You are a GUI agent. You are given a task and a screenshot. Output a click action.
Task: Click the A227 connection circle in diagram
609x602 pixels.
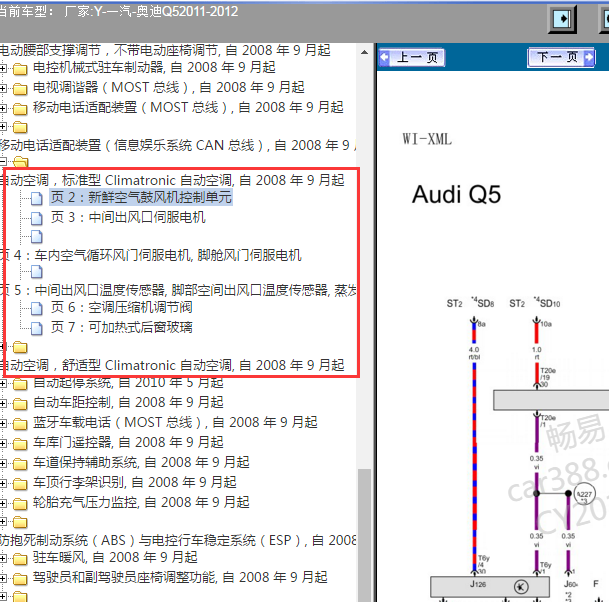584,494
